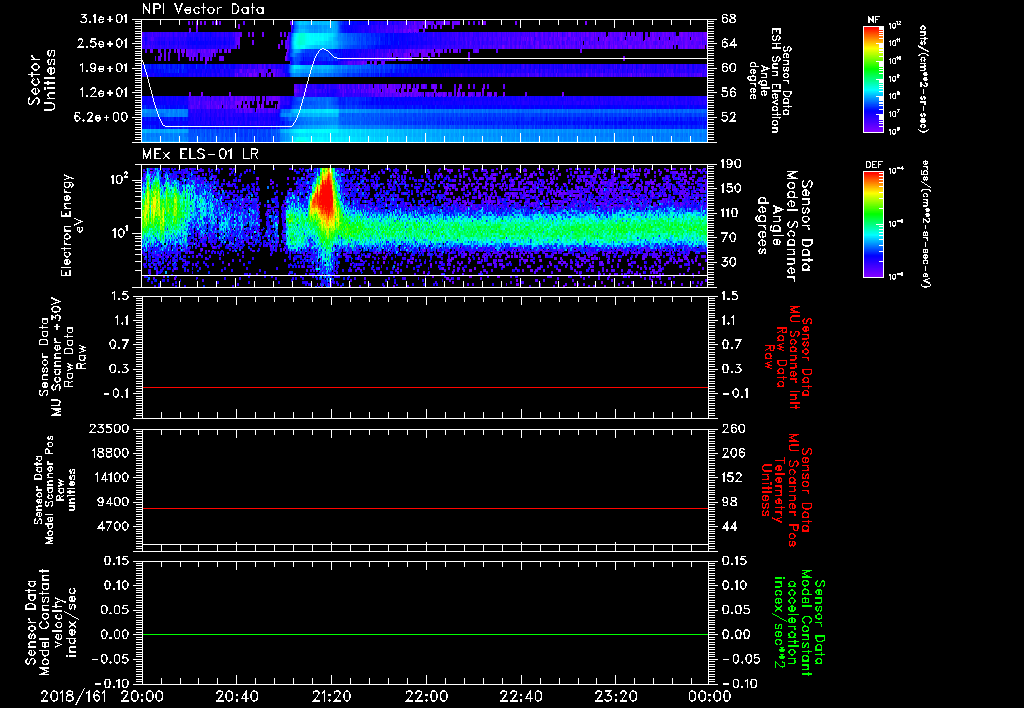
Task: Click the "NPI Vector Data" panel title
Action: (203, 9)
